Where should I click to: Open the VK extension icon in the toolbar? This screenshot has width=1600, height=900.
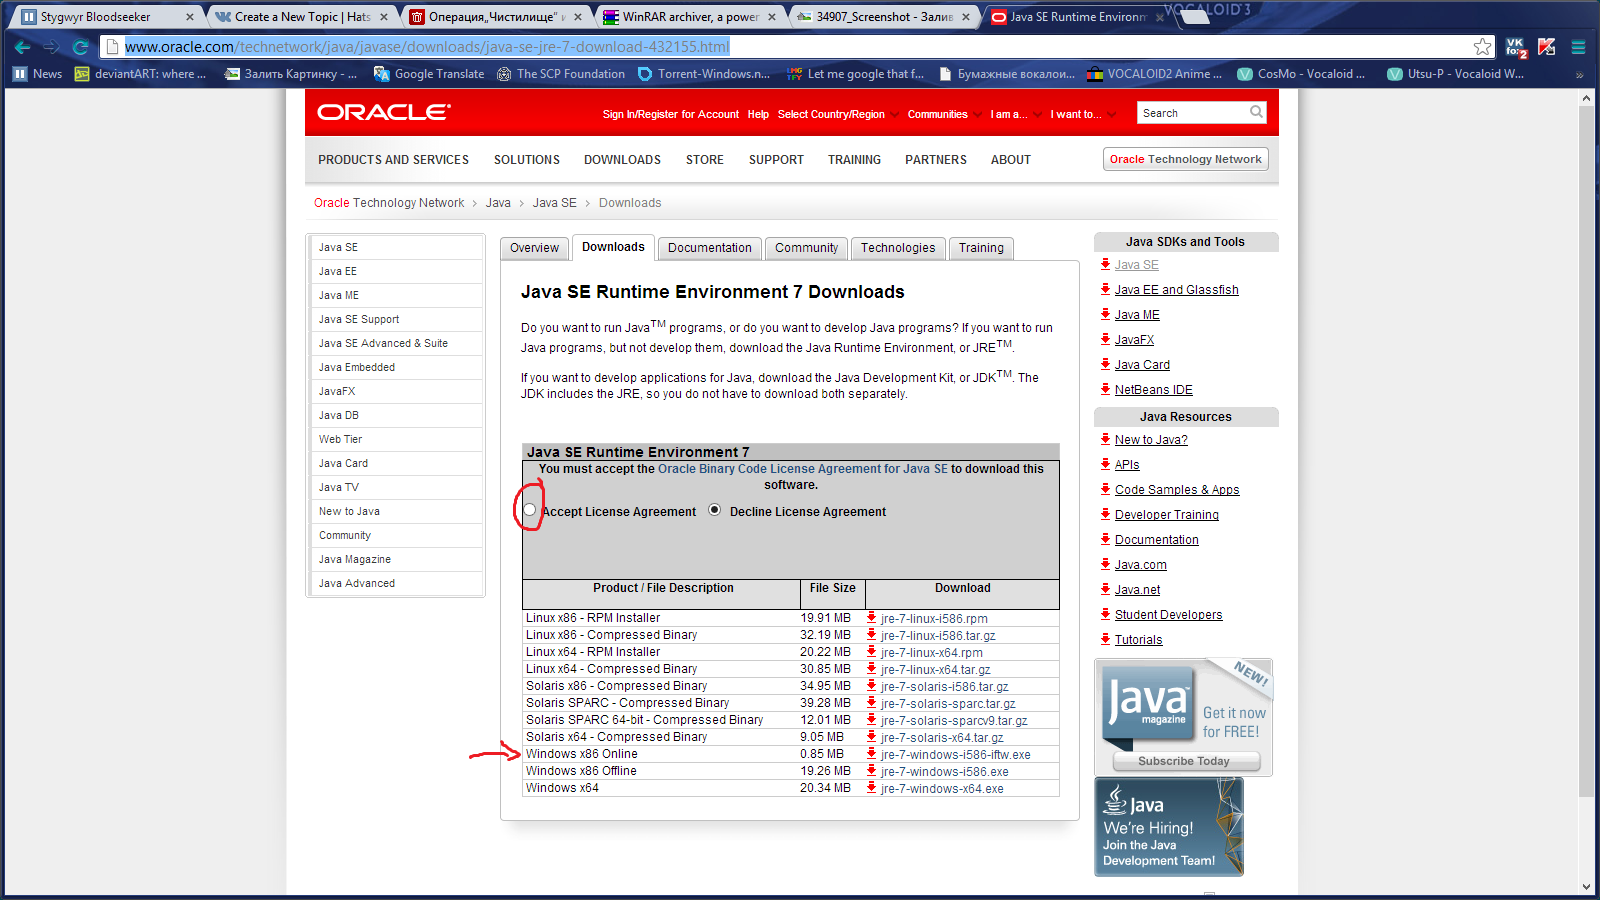click(1516, 47)
